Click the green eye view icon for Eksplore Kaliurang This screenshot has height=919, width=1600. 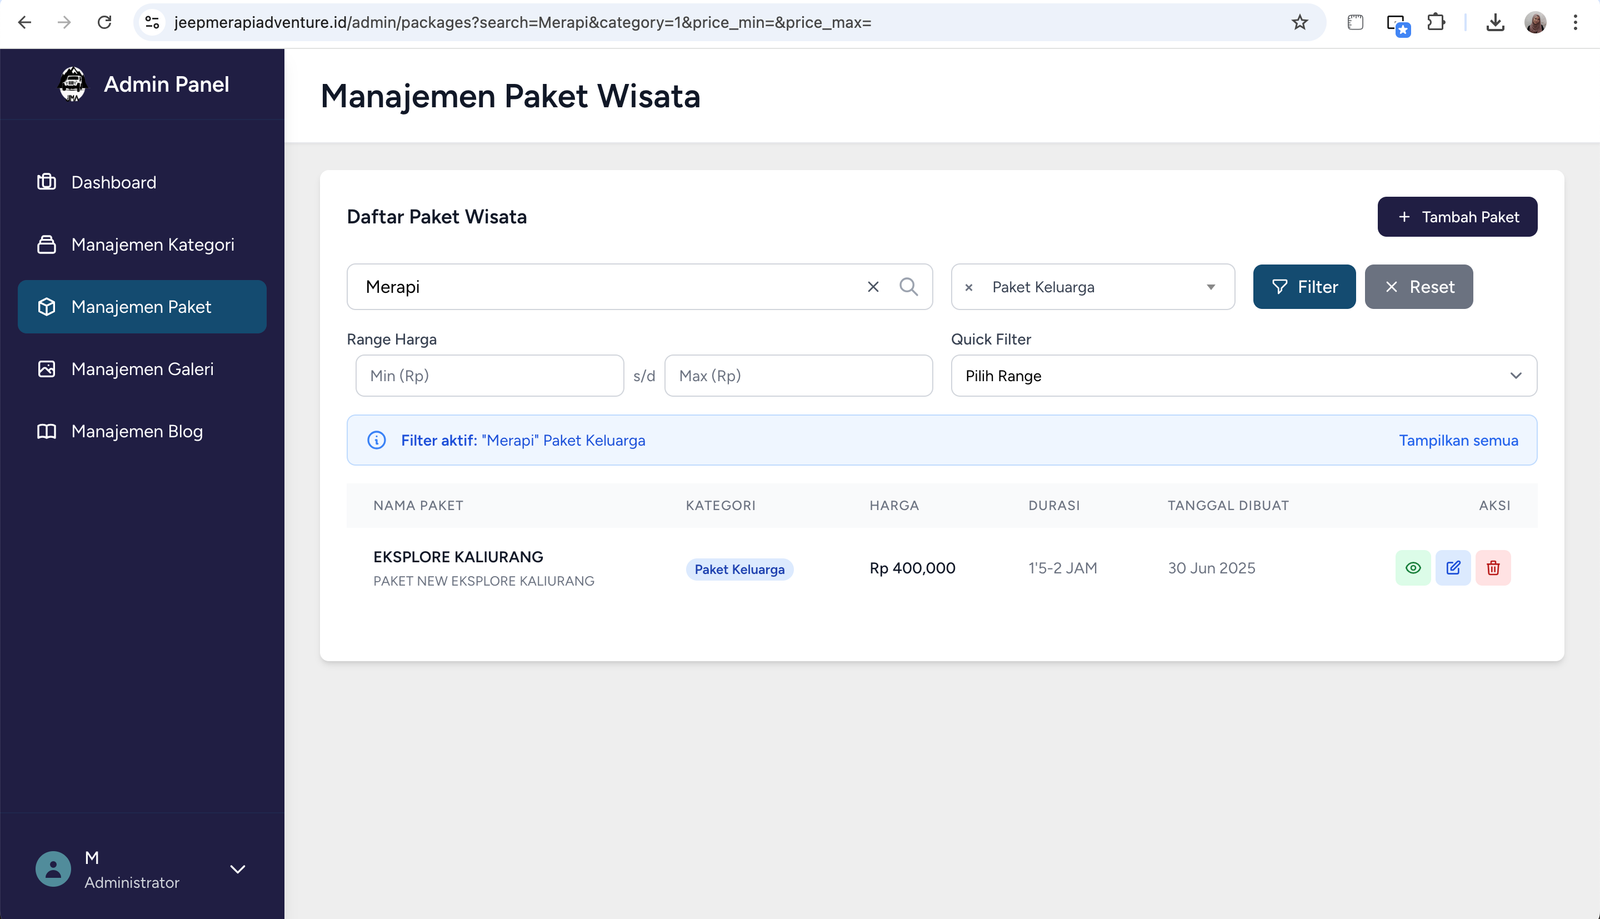click(x=1412, y=568)
